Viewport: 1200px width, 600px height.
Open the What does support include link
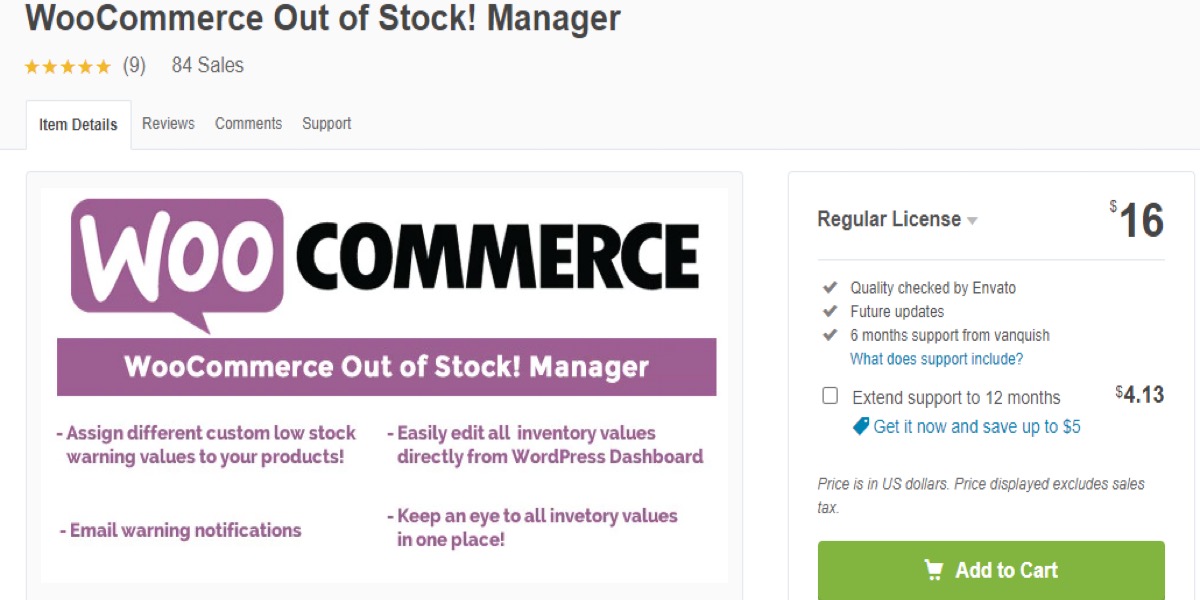(936, 359)
